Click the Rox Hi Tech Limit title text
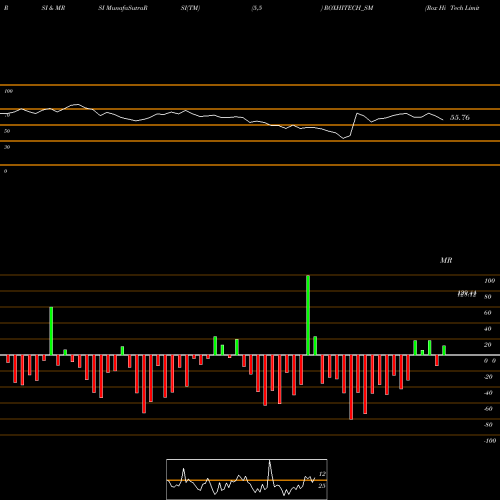The image size is (500, 500). coord(452,8)
